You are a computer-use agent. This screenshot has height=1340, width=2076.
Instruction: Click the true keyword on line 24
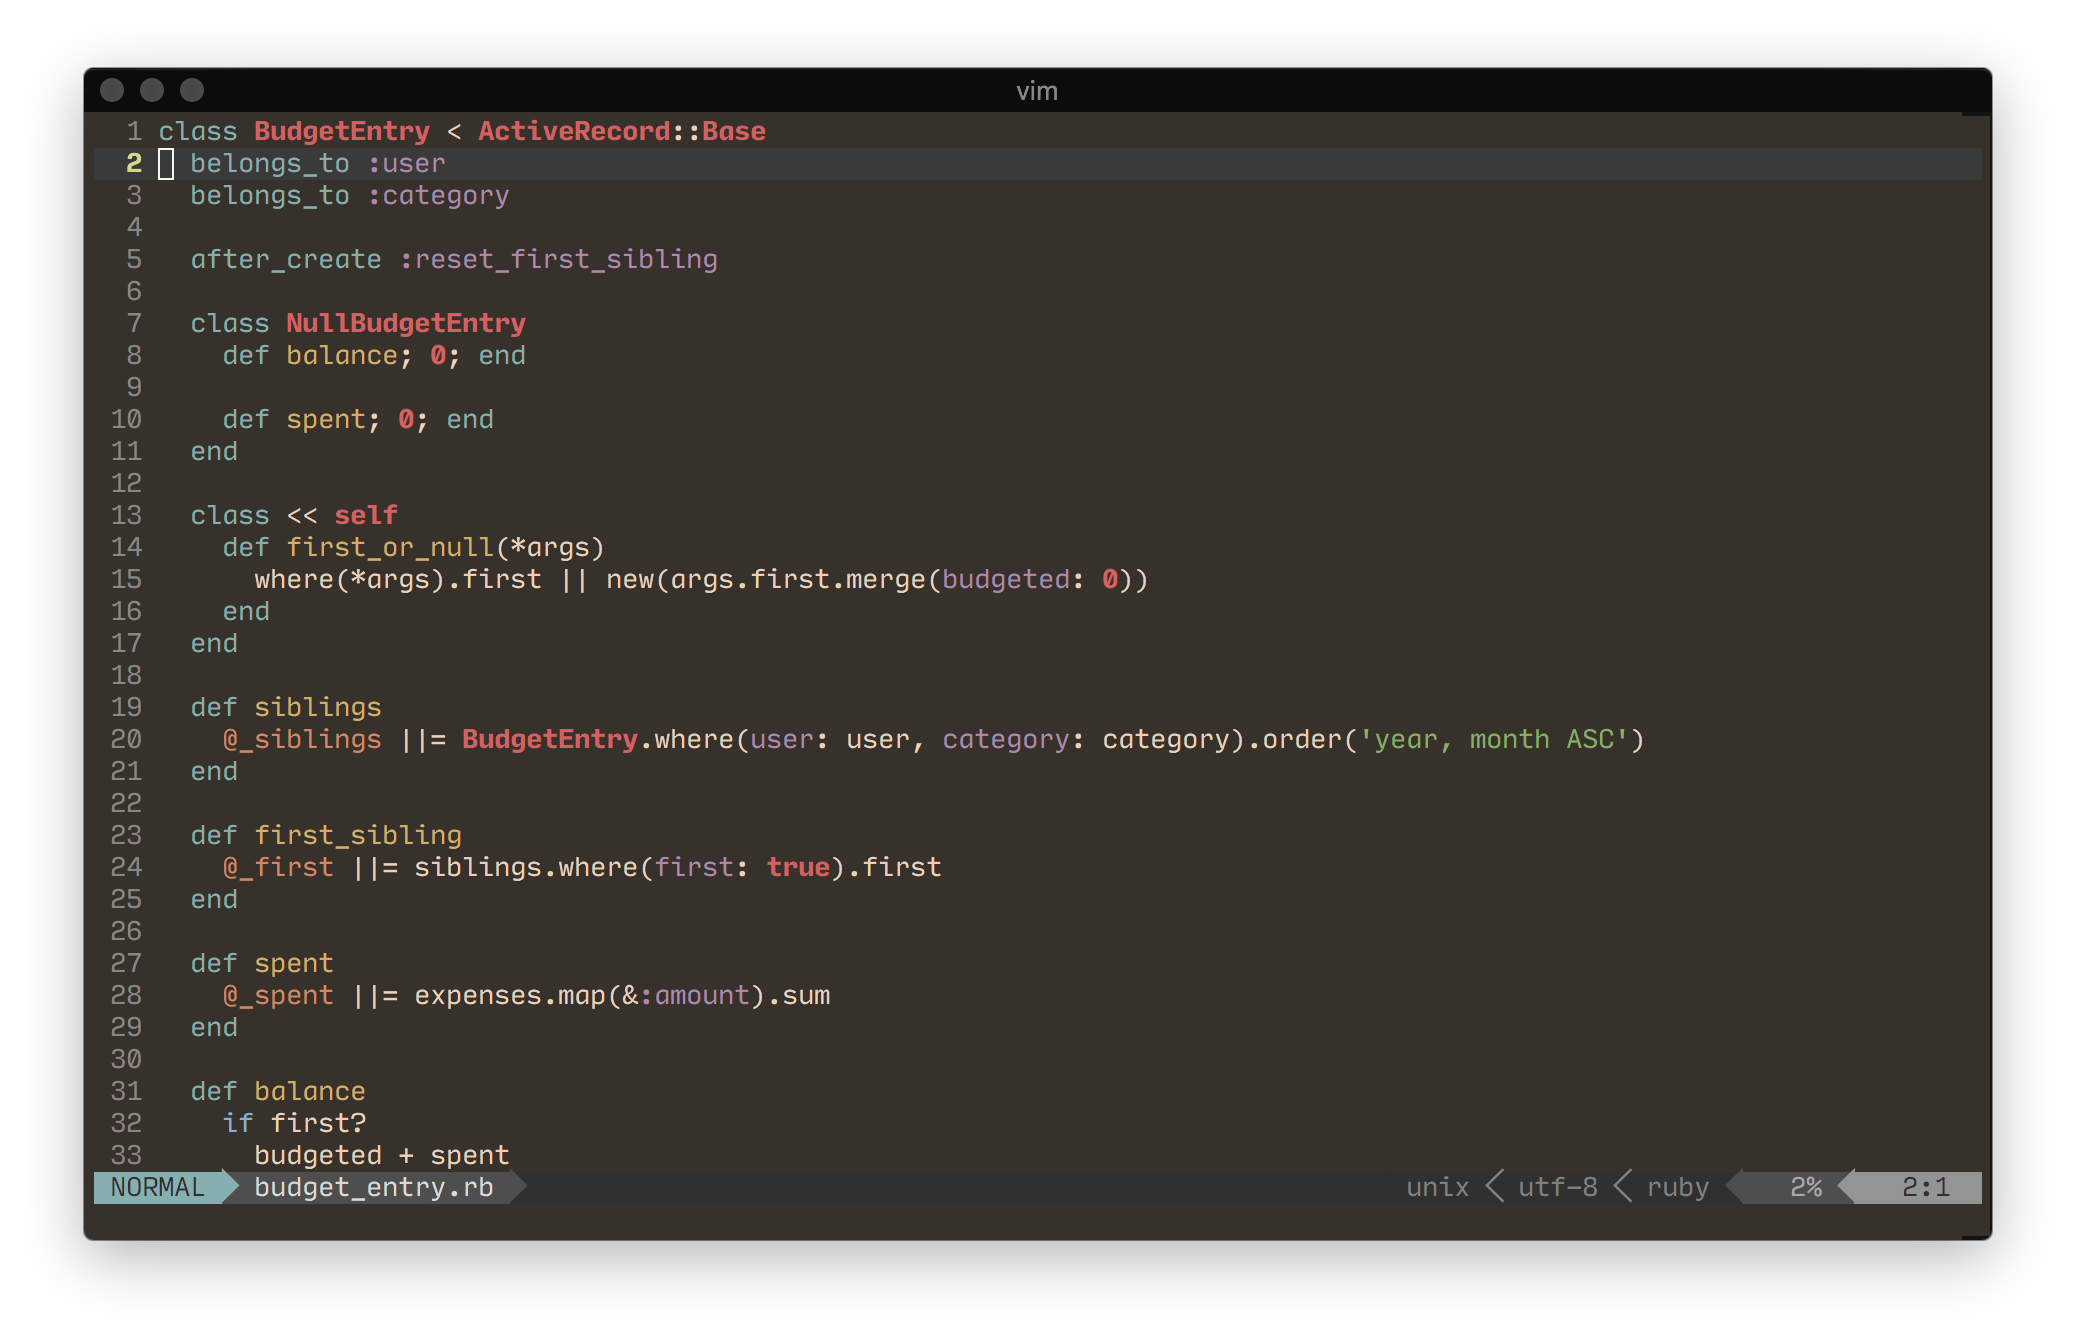pyautogui.click(x=798, y=867)
